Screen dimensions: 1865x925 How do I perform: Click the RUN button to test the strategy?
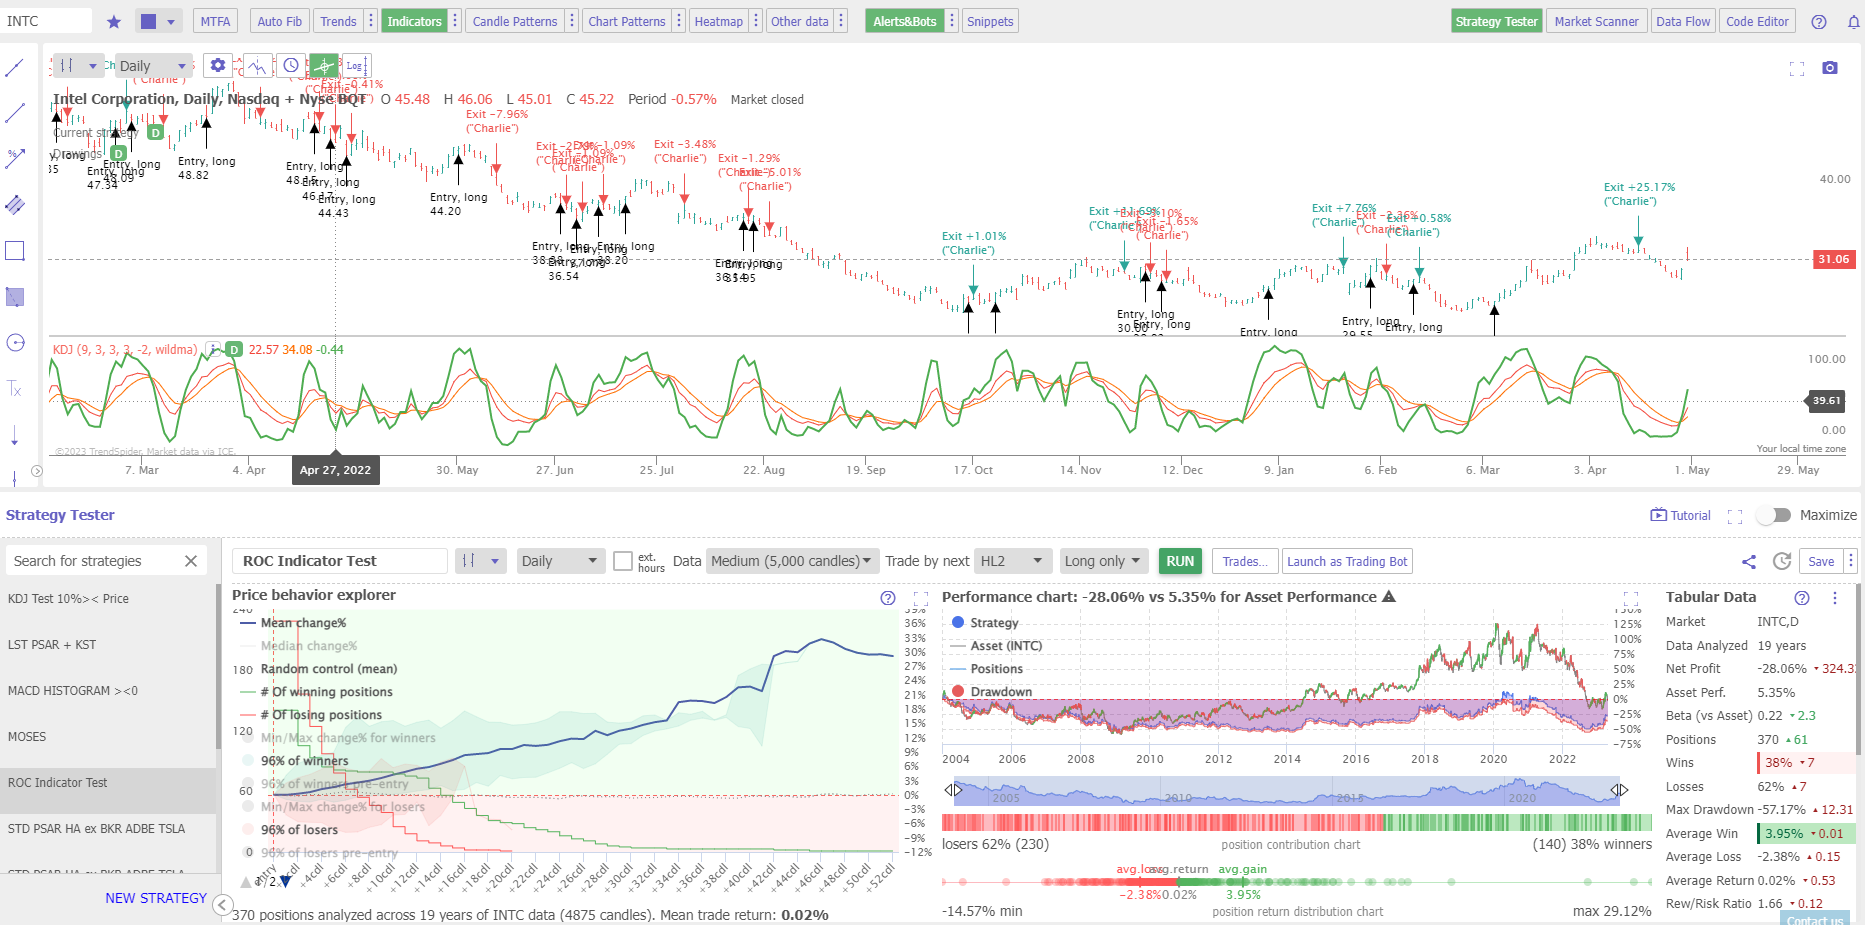pyautogui.click(x=1180, y=561)
